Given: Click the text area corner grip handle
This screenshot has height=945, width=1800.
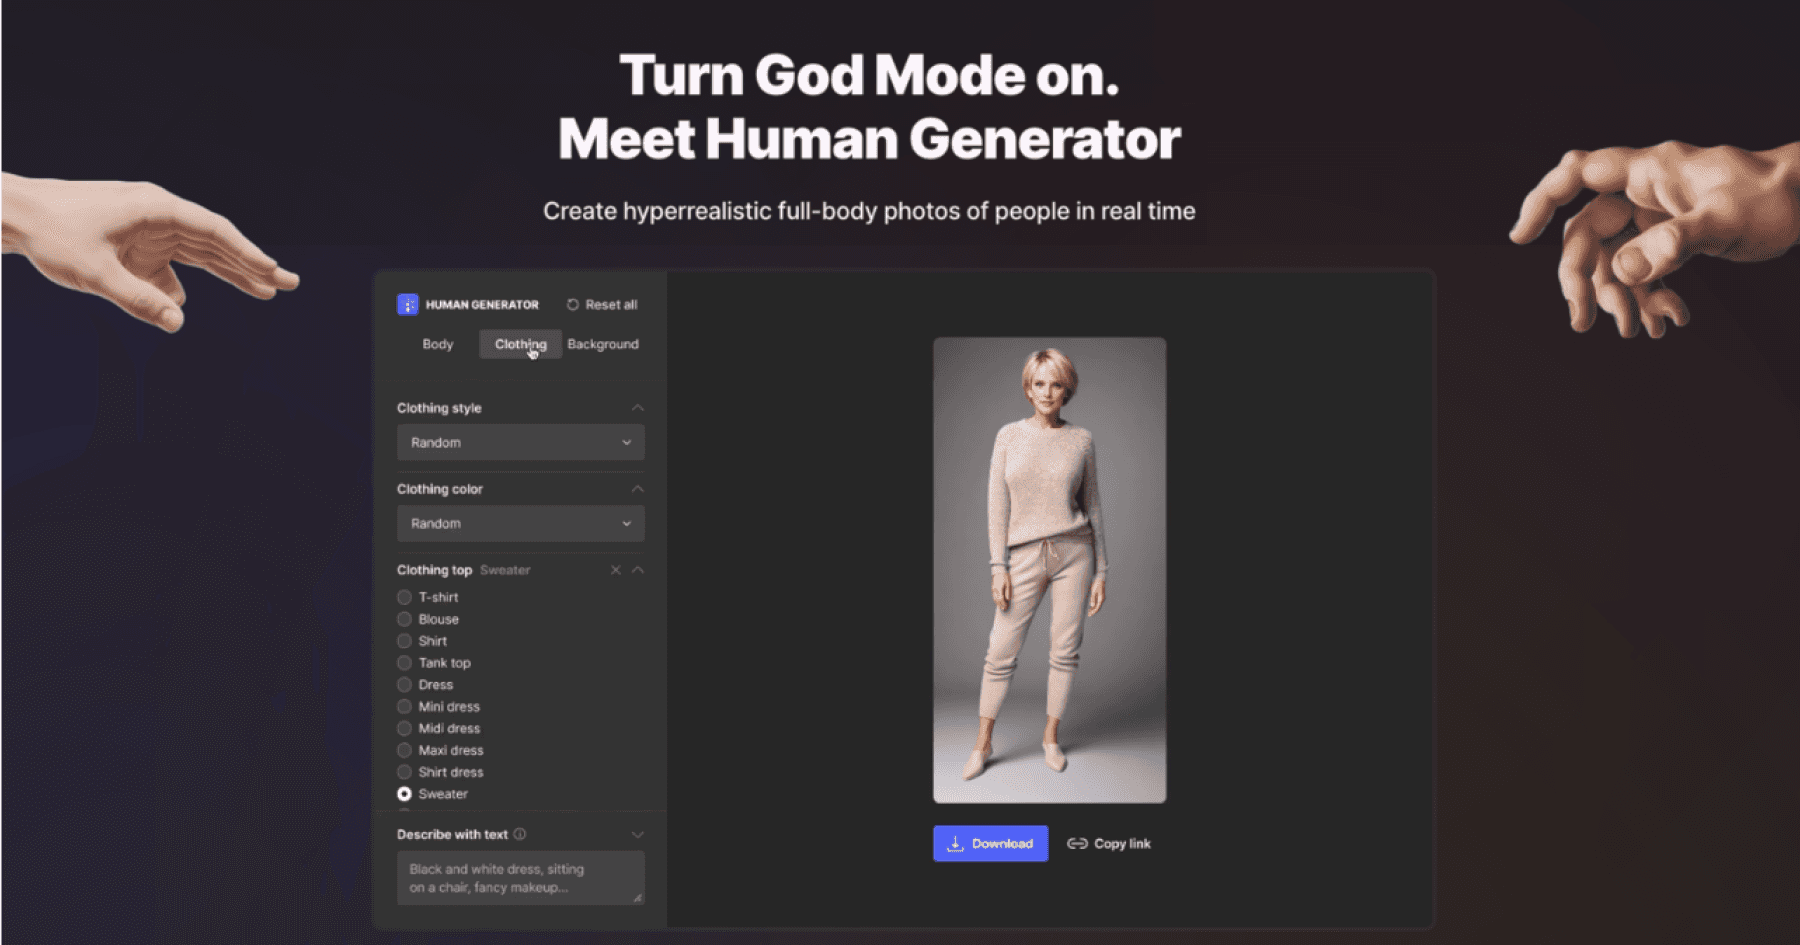Looking at the screenshot, I should click(638, 898).
